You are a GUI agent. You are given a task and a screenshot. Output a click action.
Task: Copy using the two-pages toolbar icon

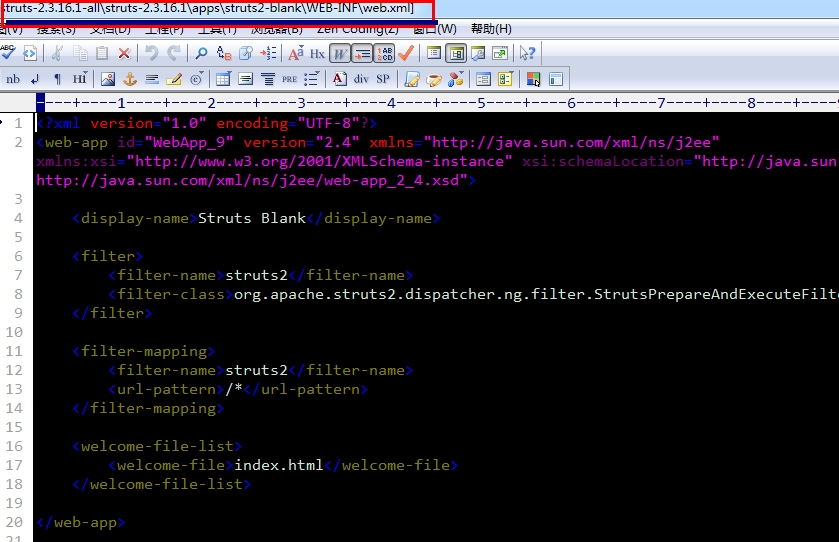click(x=80, y=53)
